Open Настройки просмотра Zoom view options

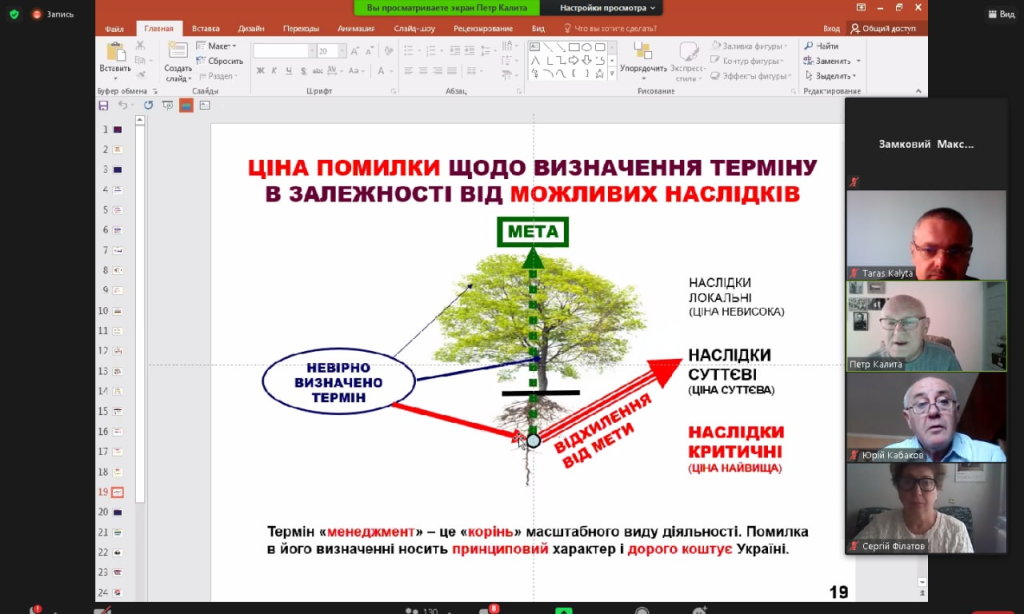tap(607, 8)
